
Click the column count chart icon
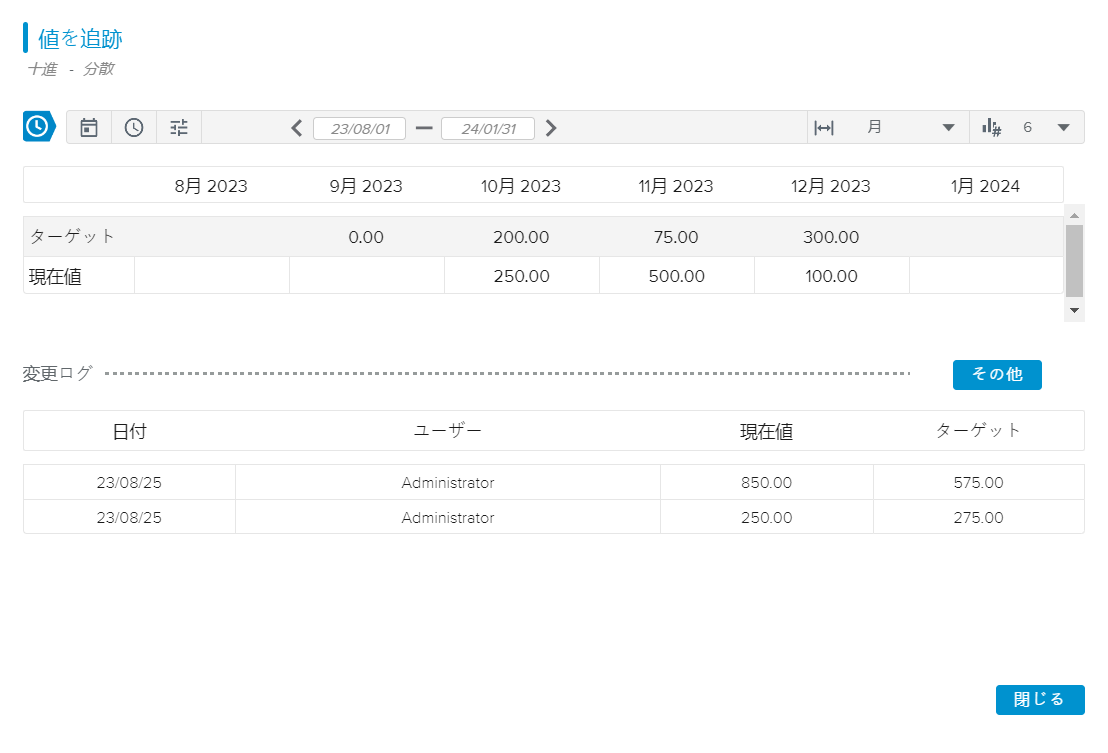tap(991, 127)
